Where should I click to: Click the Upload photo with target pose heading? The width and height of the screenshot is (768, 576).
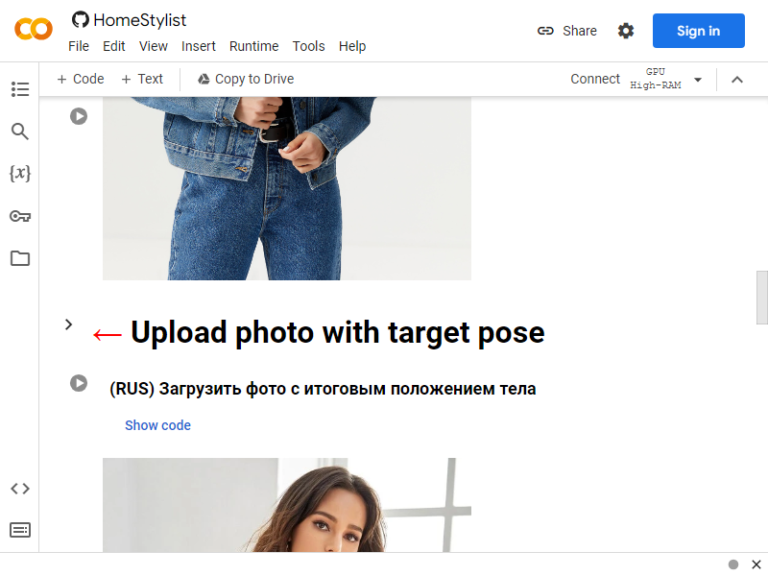point(337,333)
